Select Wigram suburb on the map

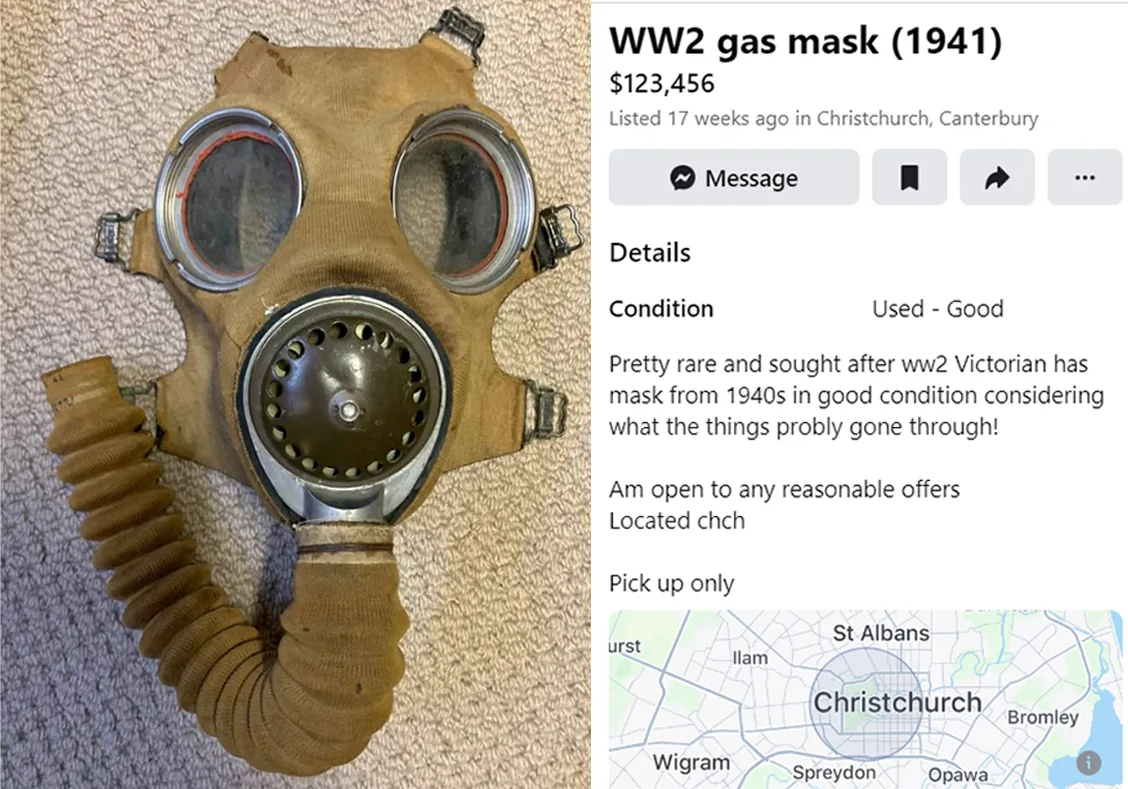691,762
